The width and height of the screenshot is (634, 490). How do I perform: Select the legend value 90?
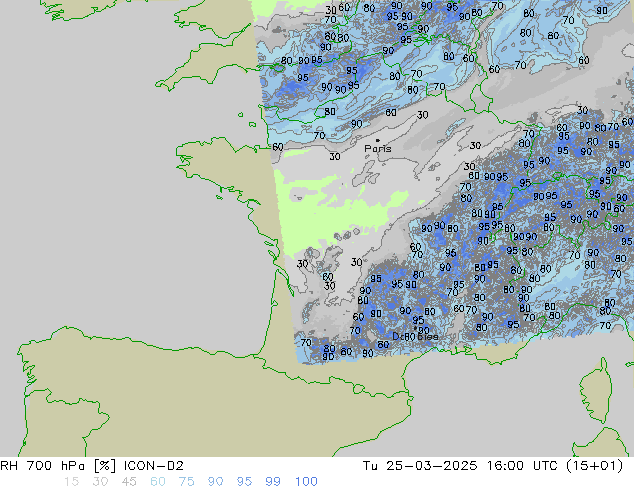(215, 482)
